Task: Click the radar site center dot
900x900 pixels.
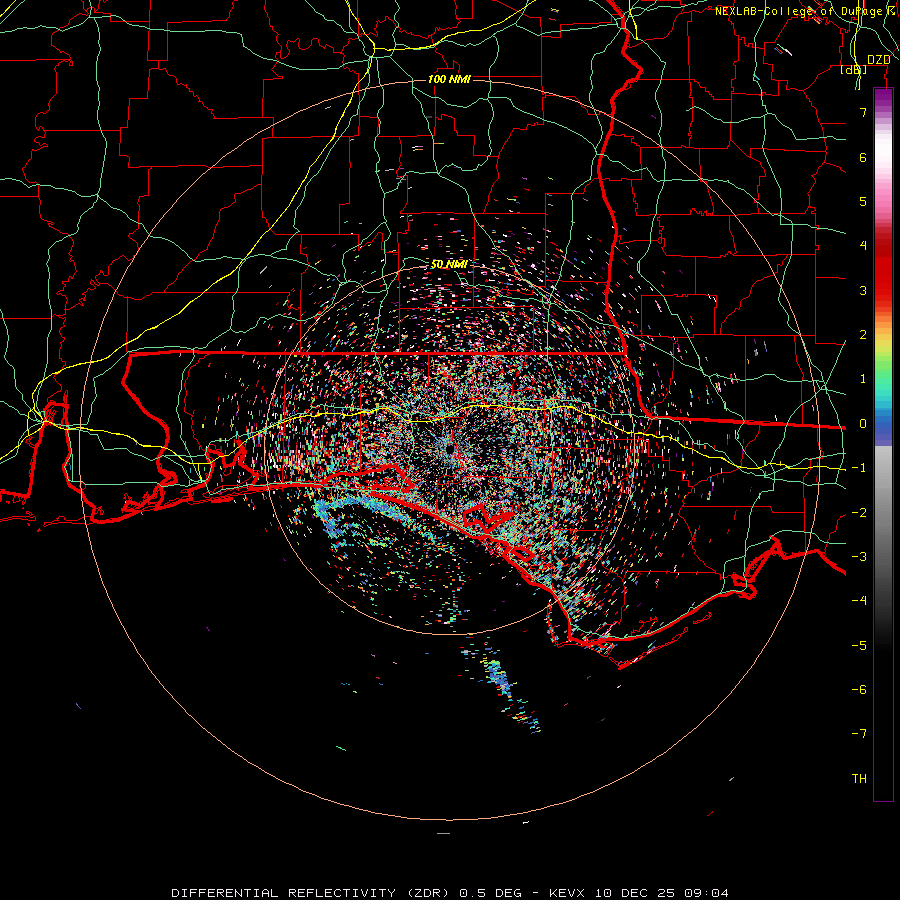Action: [449, 448]
